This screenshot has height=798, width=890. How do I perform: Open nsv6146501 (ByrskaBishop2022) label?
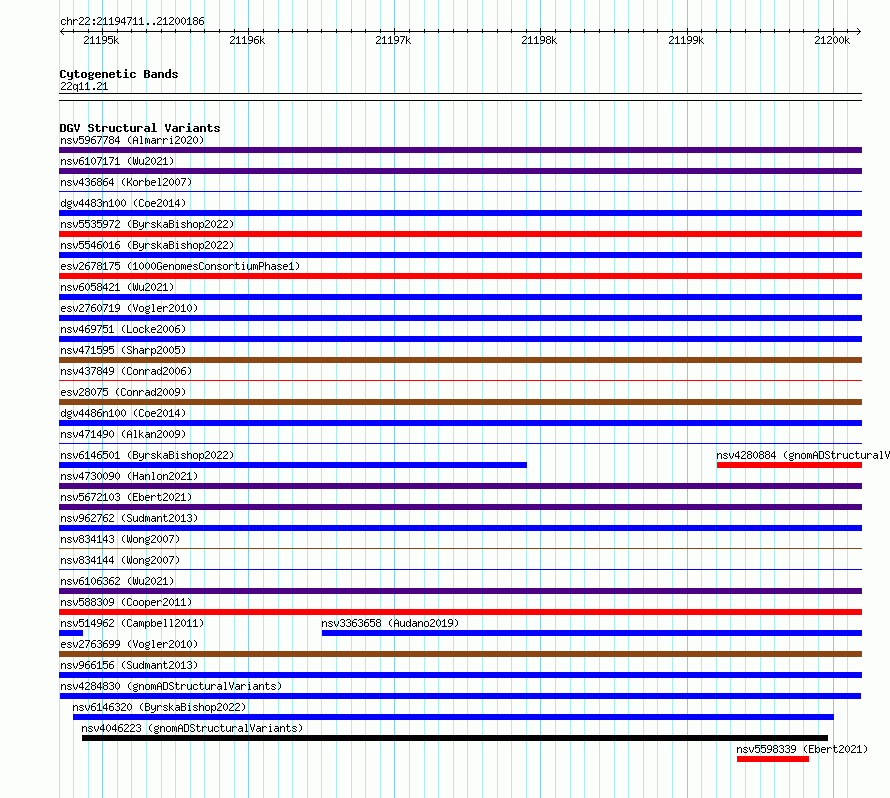pyautogui.click(x=147, y=455)
